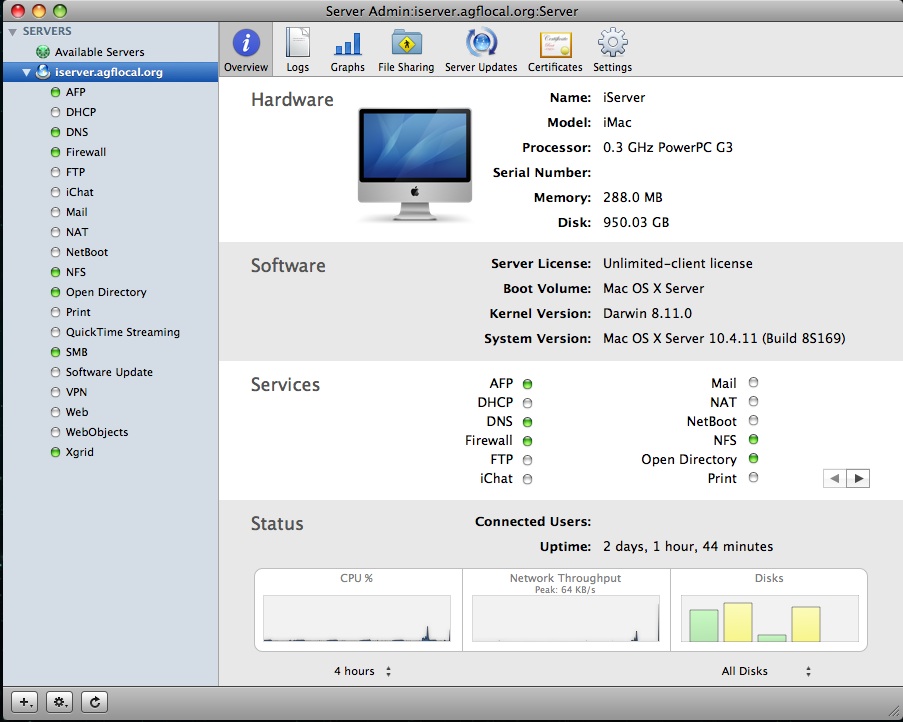Image resolution: width=903 pixels, height=722 pixels.
Task: Click Mail status light in Services
Action: (x=753, y=382)
